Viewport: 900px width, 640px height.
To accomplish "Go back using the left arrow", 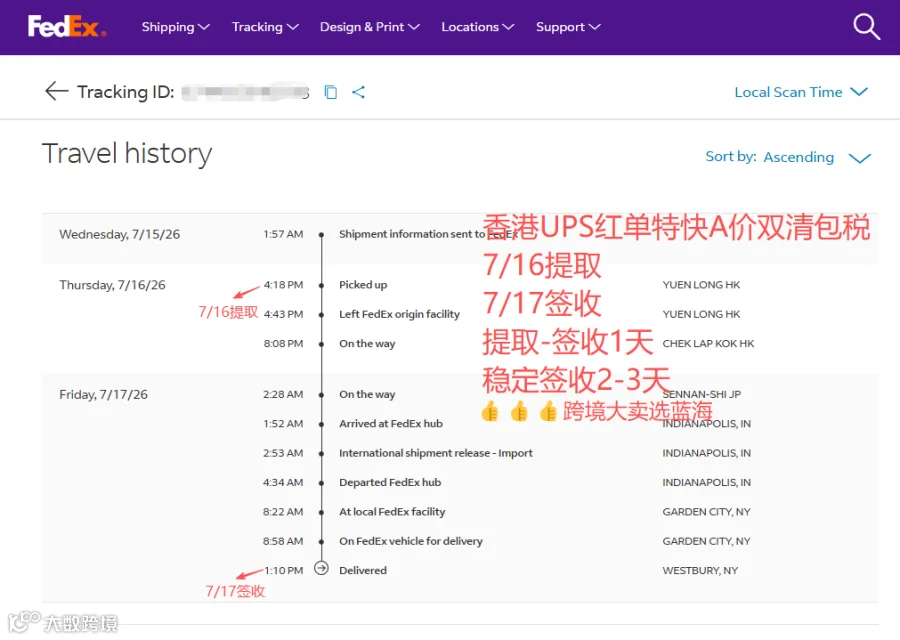I will [56, 91].
